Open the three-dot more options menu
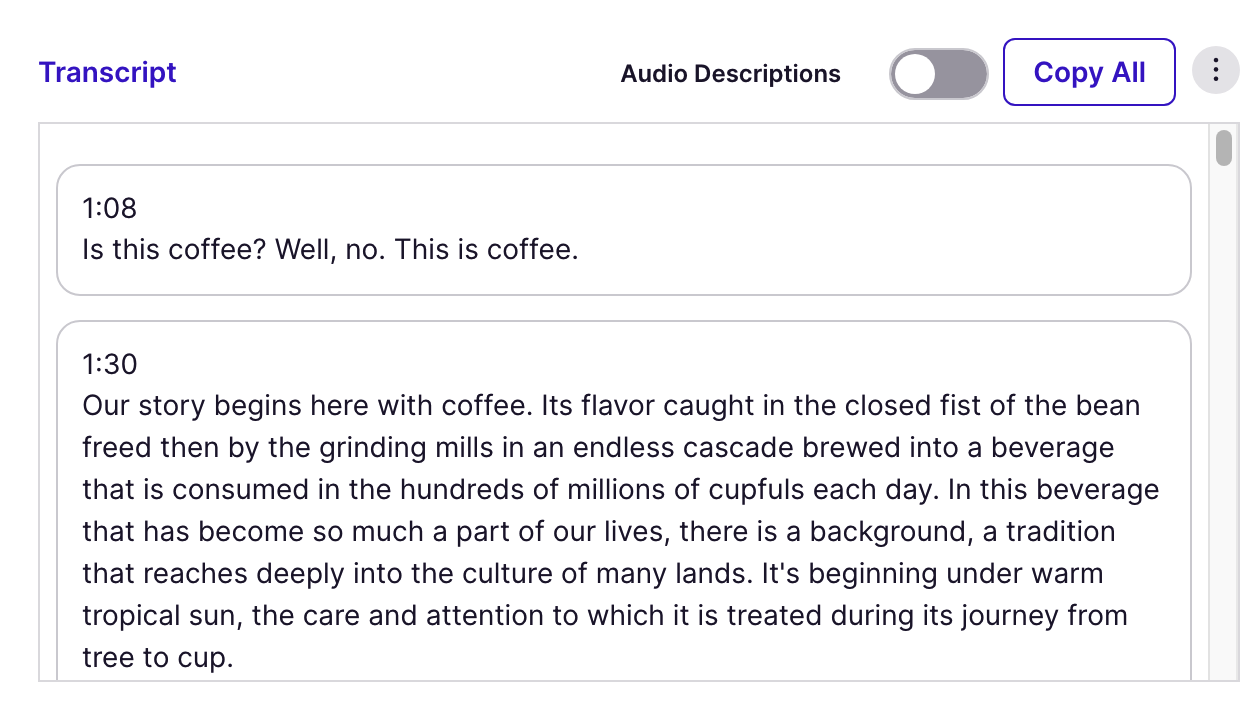Image resolution: width=1260 pixels, height=716 pixels. [x=1216, y=71]
